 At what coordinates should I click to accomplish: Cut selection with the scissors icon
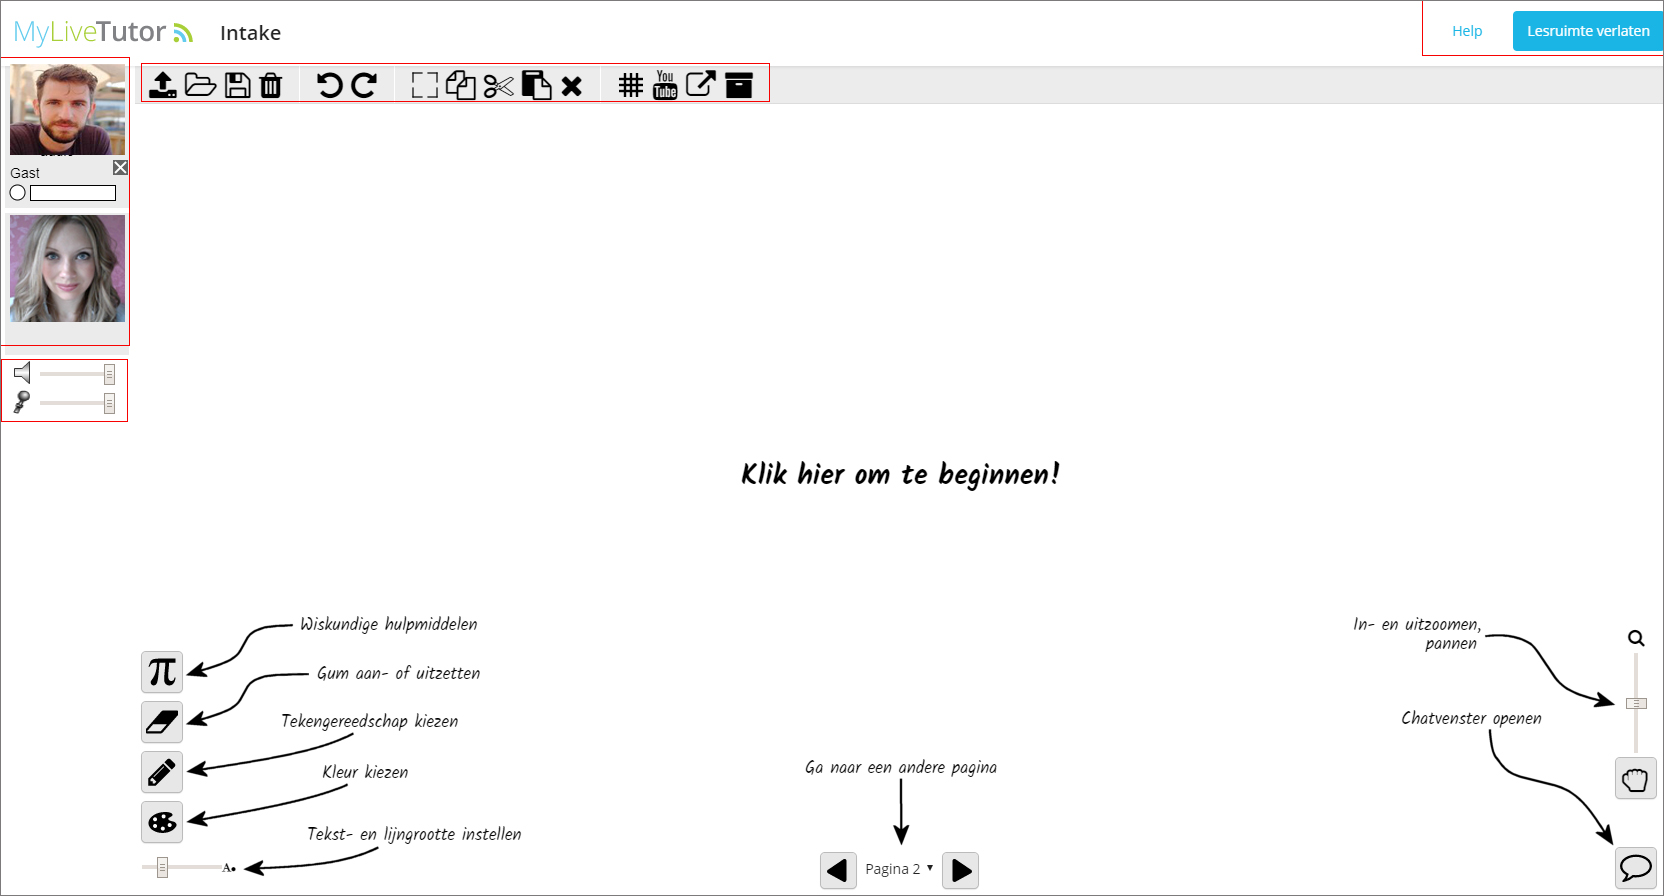(498, 86)
